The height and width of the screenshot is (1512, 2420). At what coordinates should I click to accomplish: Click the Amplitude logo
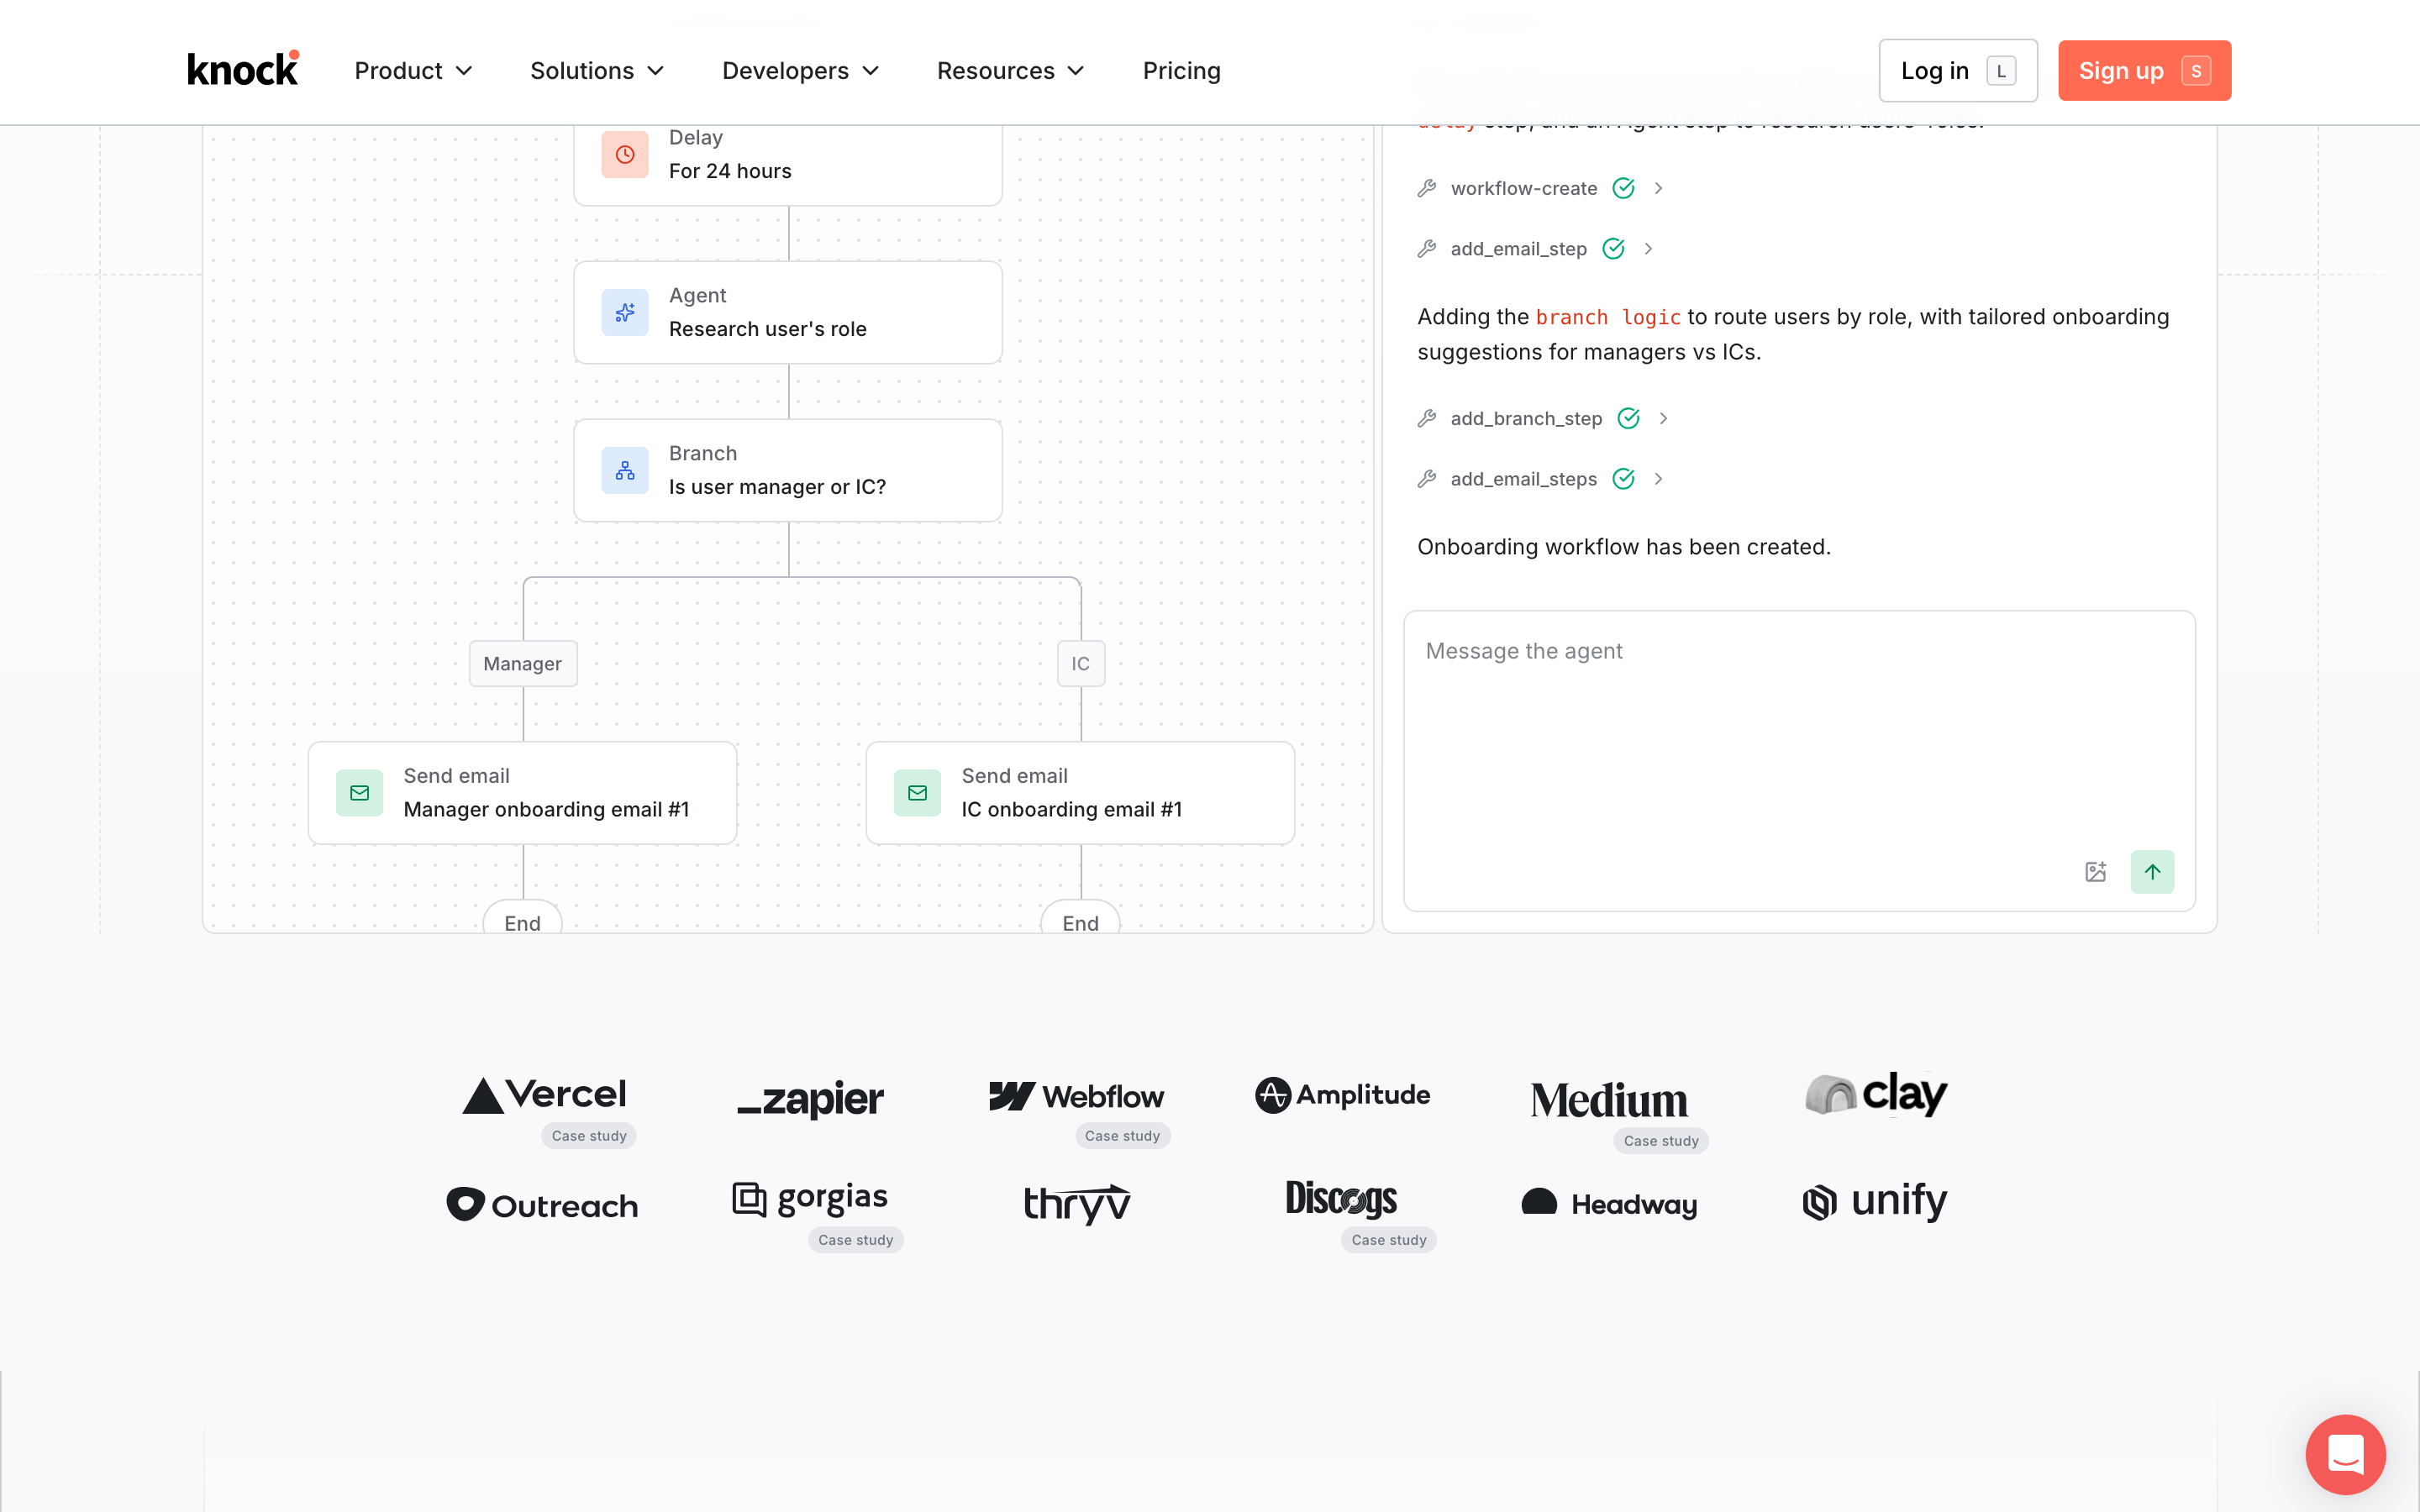(x=1343, y=1095)
